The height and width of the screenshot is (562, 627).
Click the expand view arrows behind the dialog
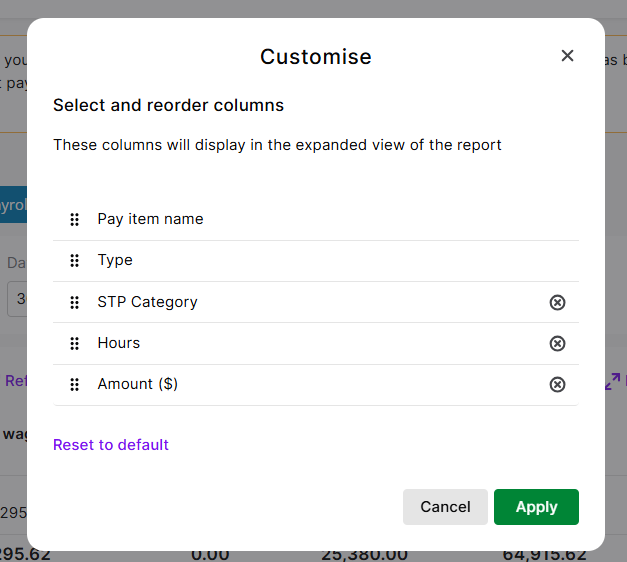(x=613, y=381)
